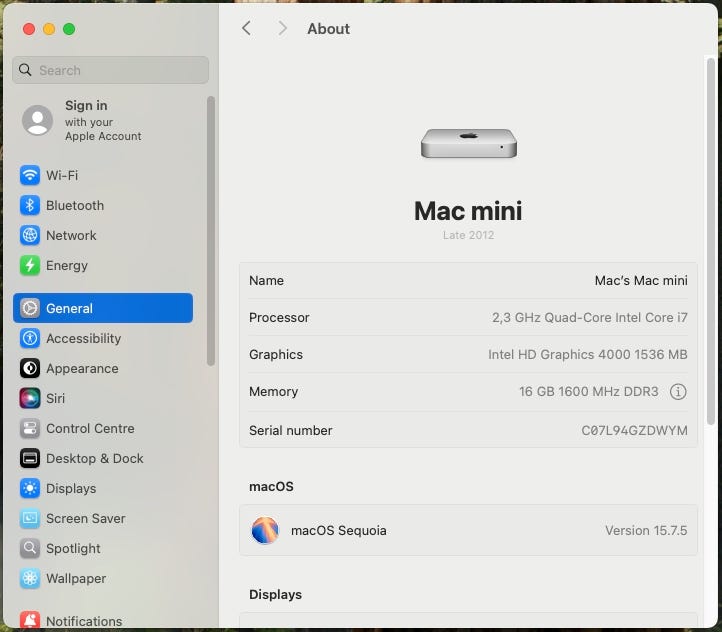
Task: Go back with the left chevron
Action: (247, 29)
